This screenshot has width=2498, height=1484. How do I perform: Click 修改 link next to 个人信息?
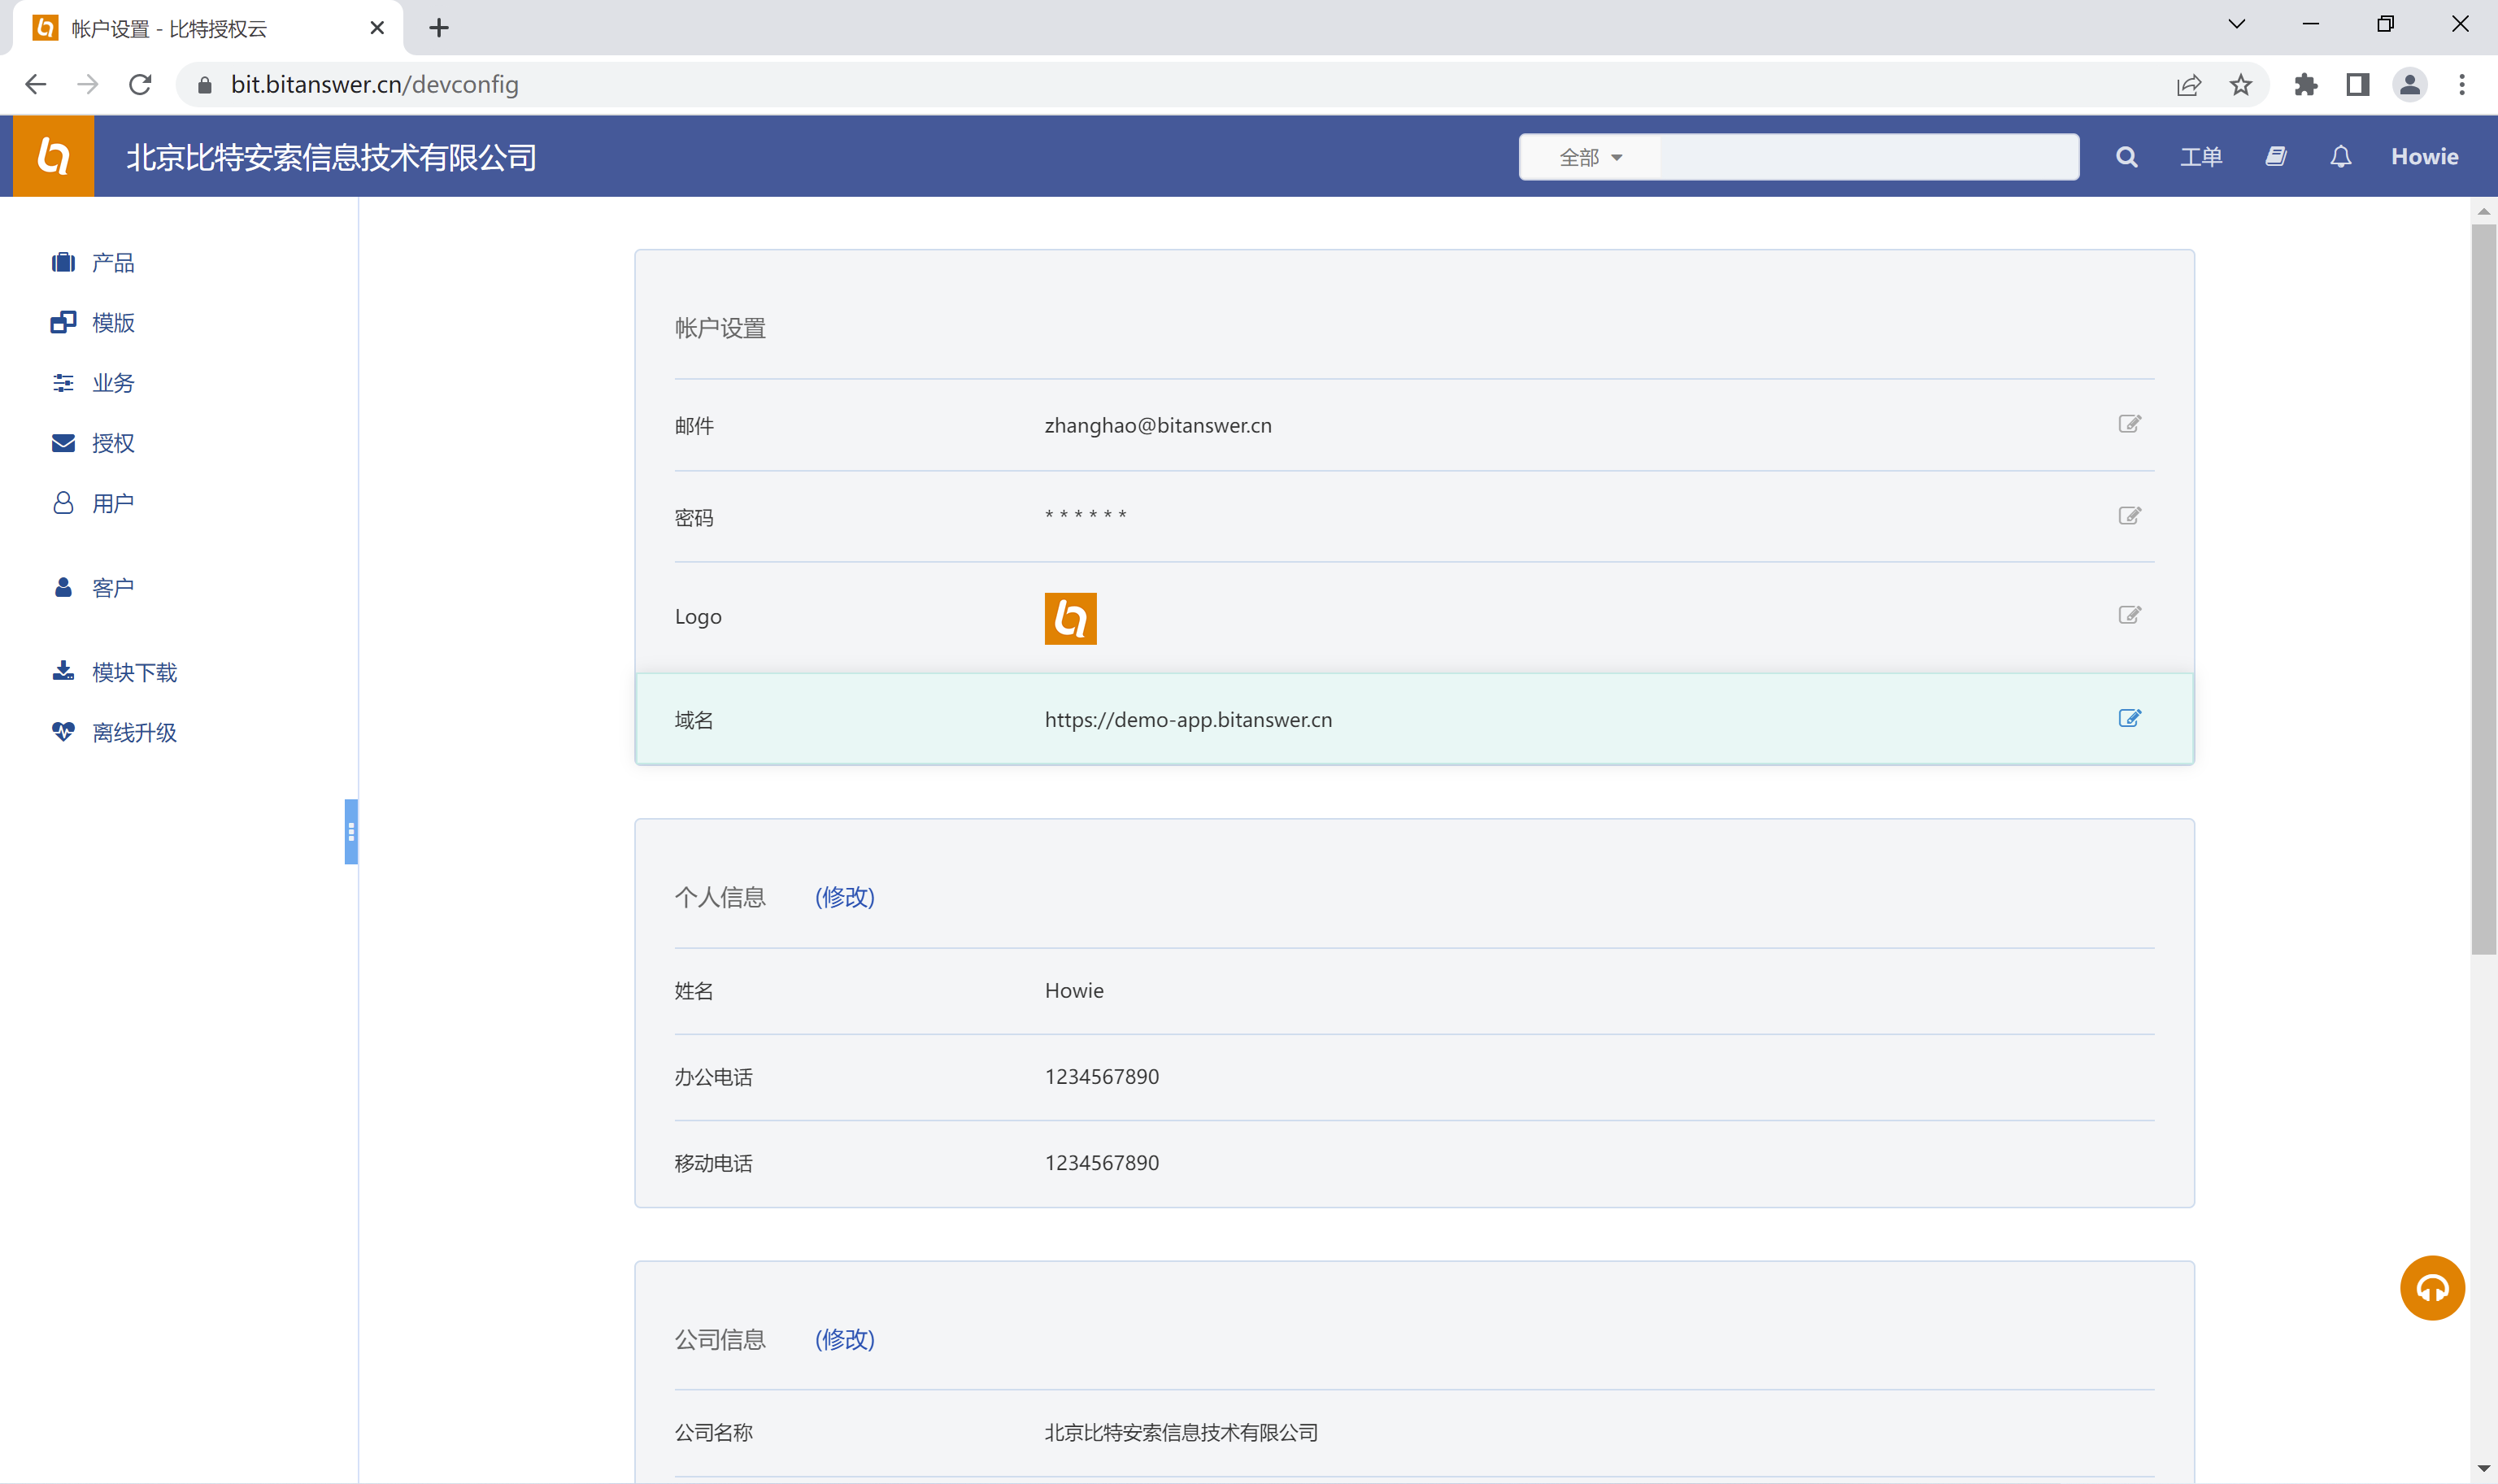(844, 897)
